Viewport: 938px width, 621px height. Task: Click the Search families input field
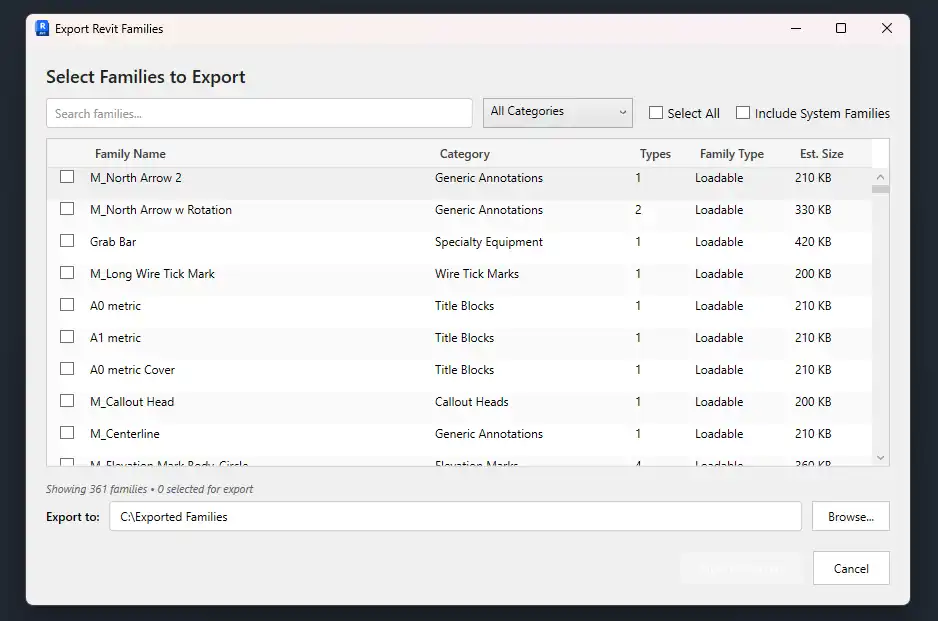[x=259, y=113]
